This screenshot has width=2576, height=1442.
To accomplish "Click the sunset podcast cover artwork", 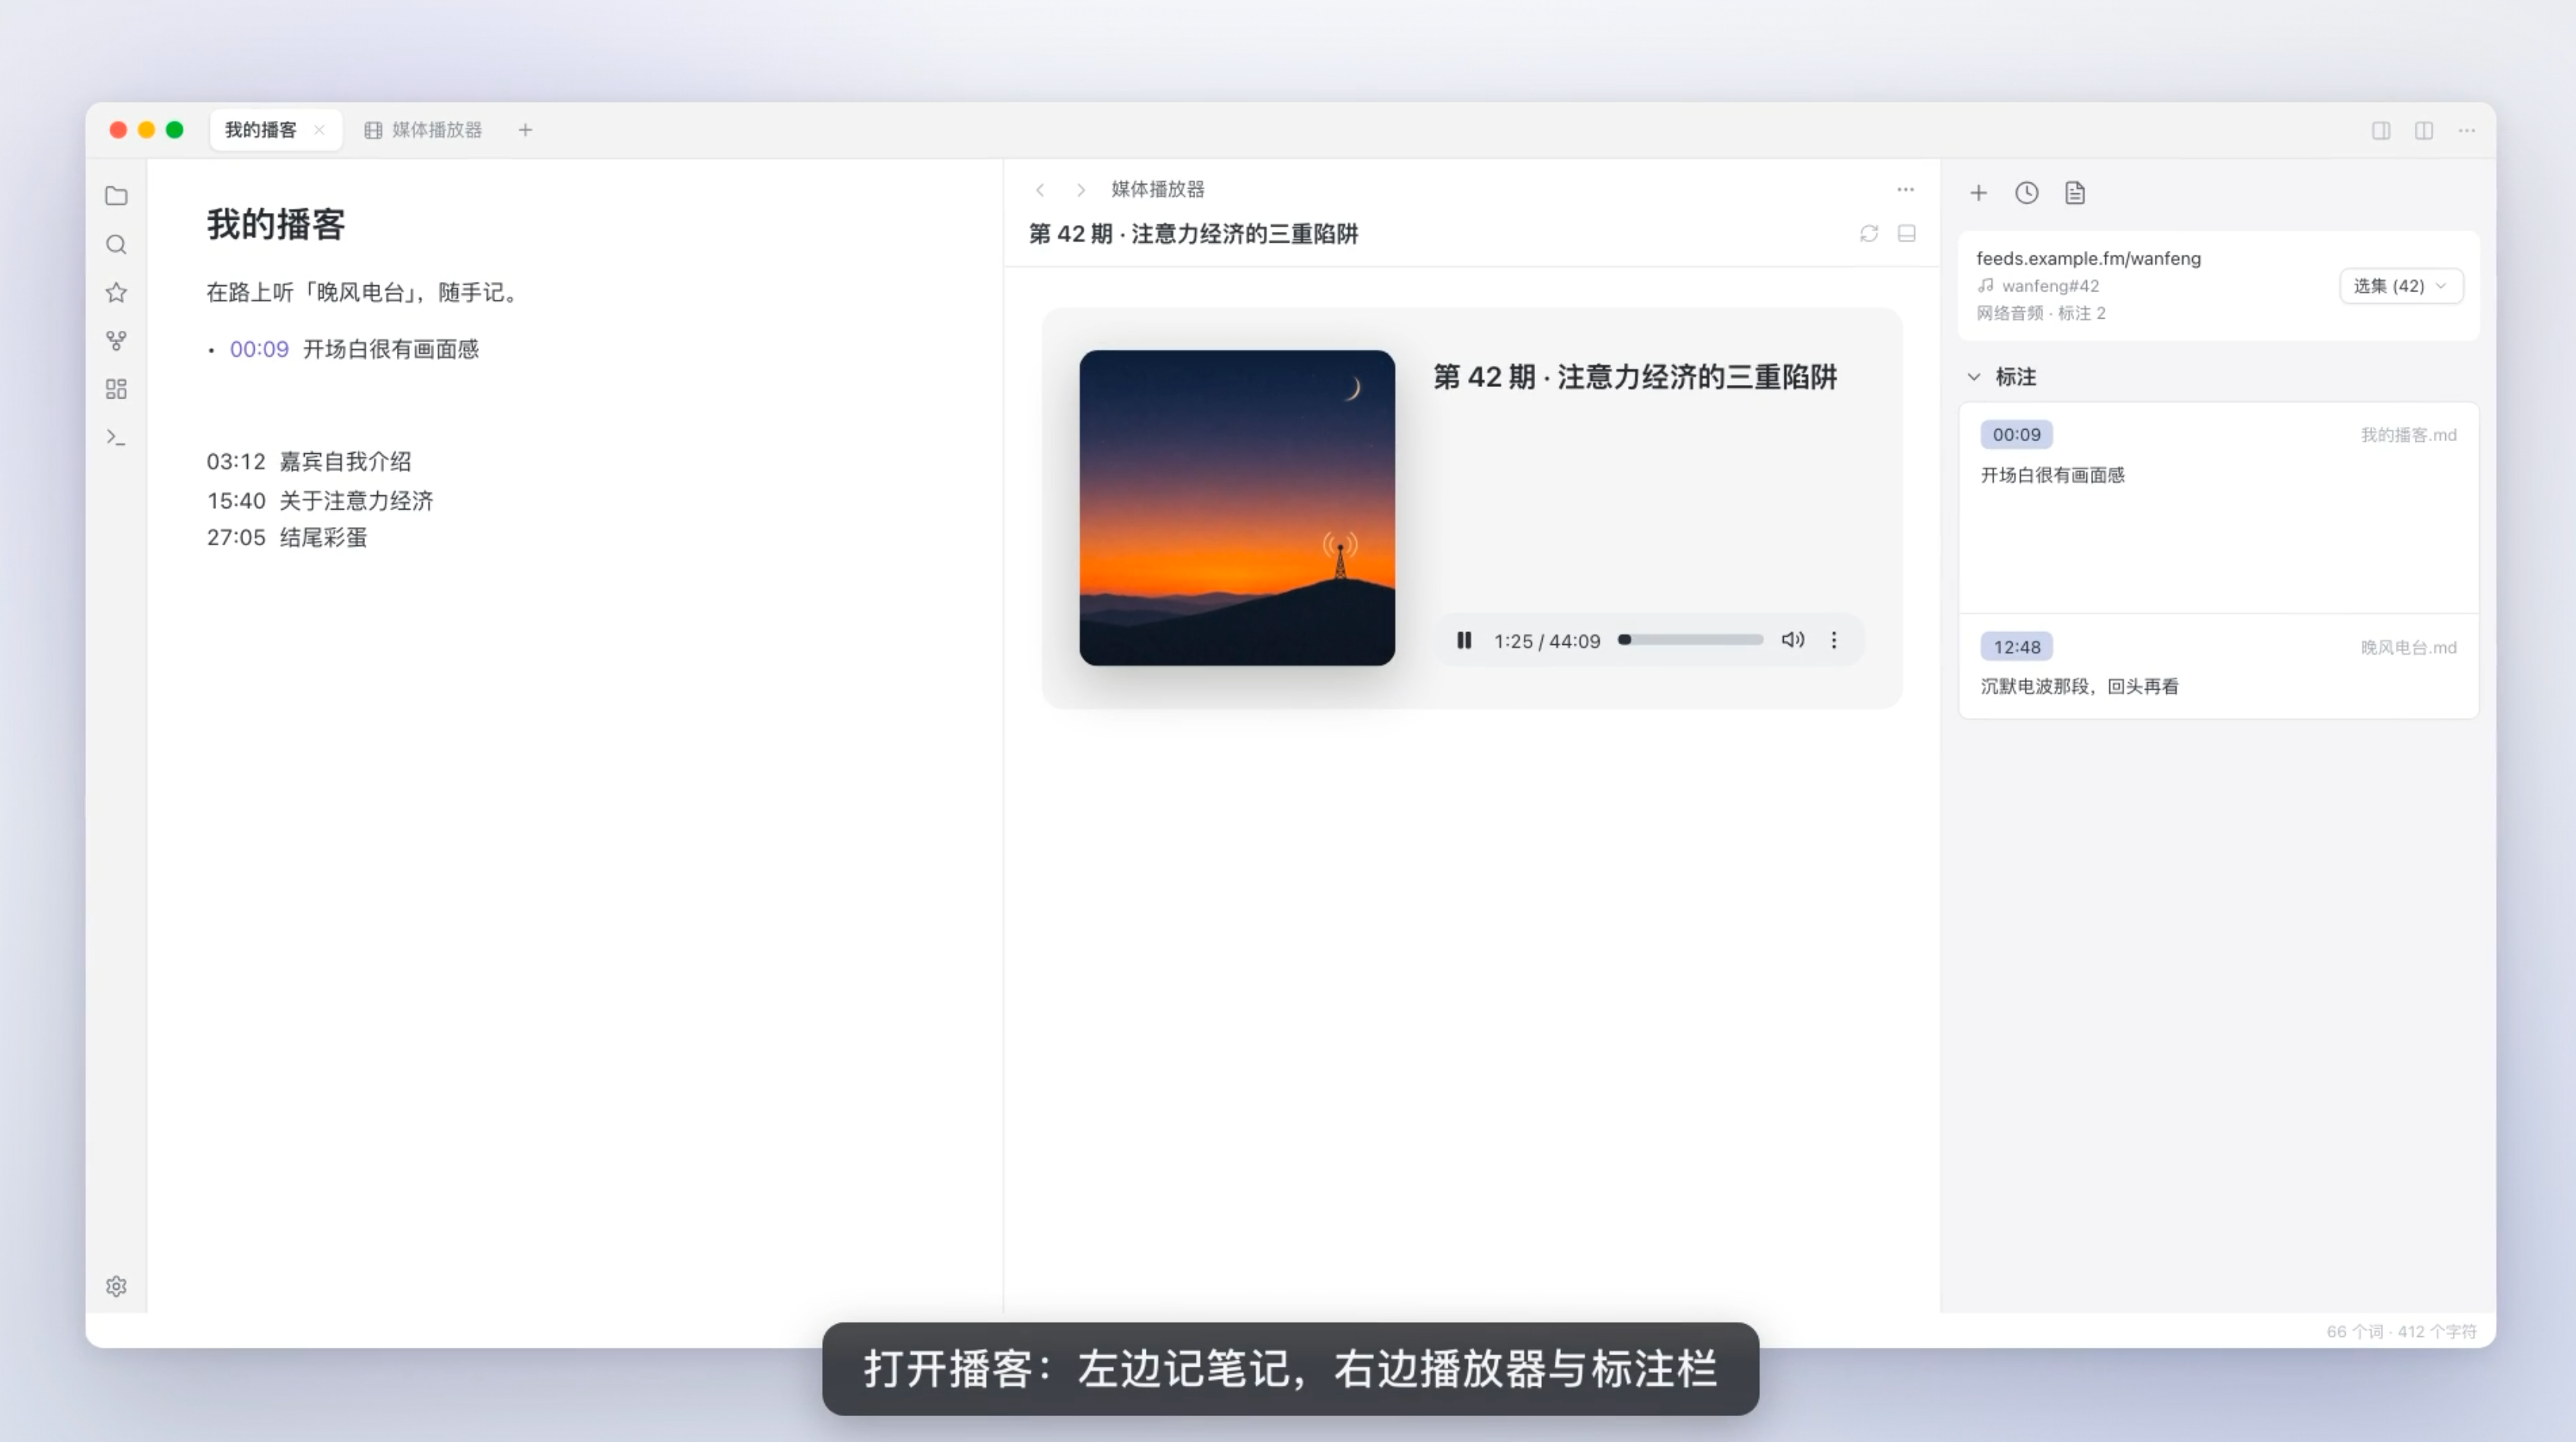I will click(x=1237, y=508).
